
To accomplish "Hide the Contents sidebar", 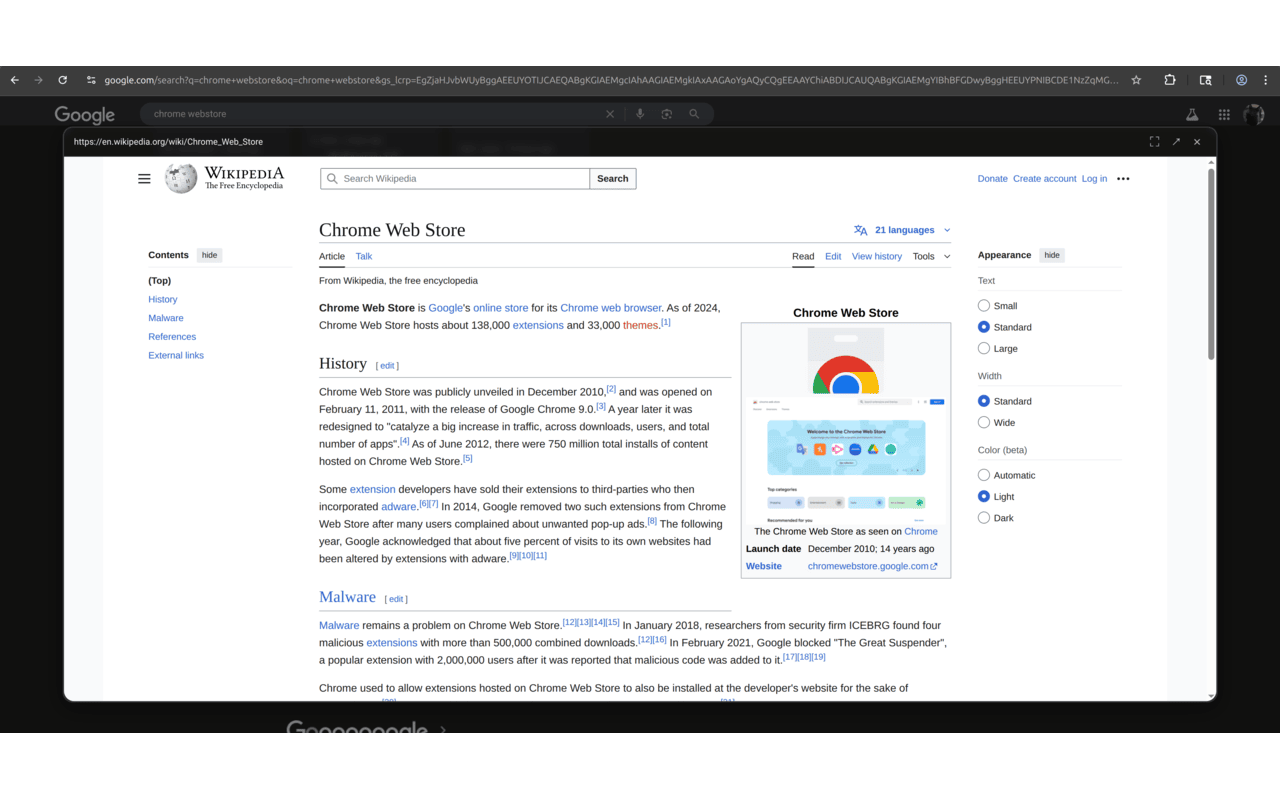I will (209, 255).
